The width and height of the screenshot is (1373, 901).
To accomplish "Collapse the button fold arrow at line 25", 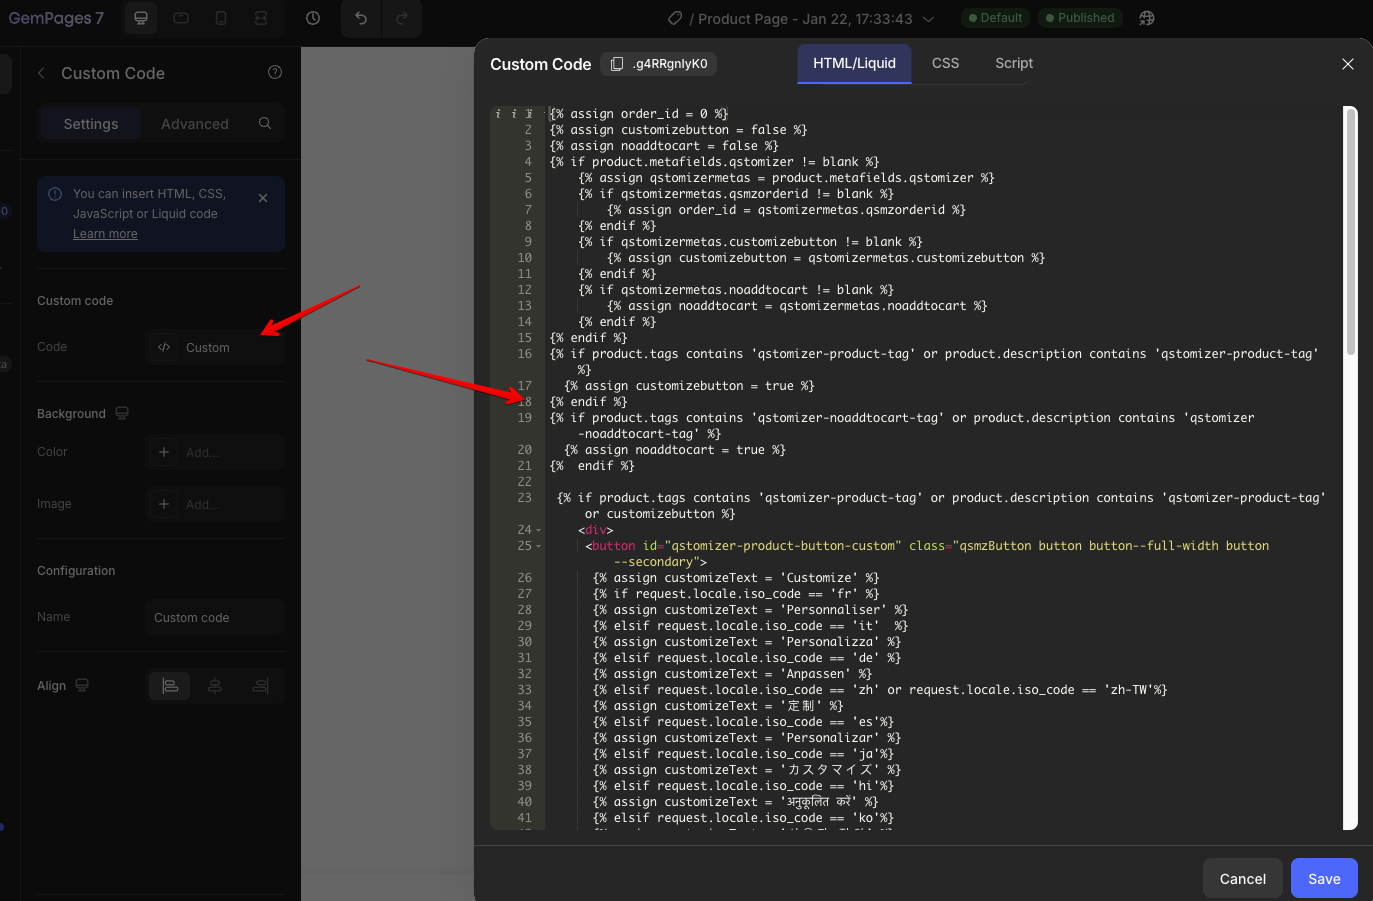I will click(x=539, y=547).
